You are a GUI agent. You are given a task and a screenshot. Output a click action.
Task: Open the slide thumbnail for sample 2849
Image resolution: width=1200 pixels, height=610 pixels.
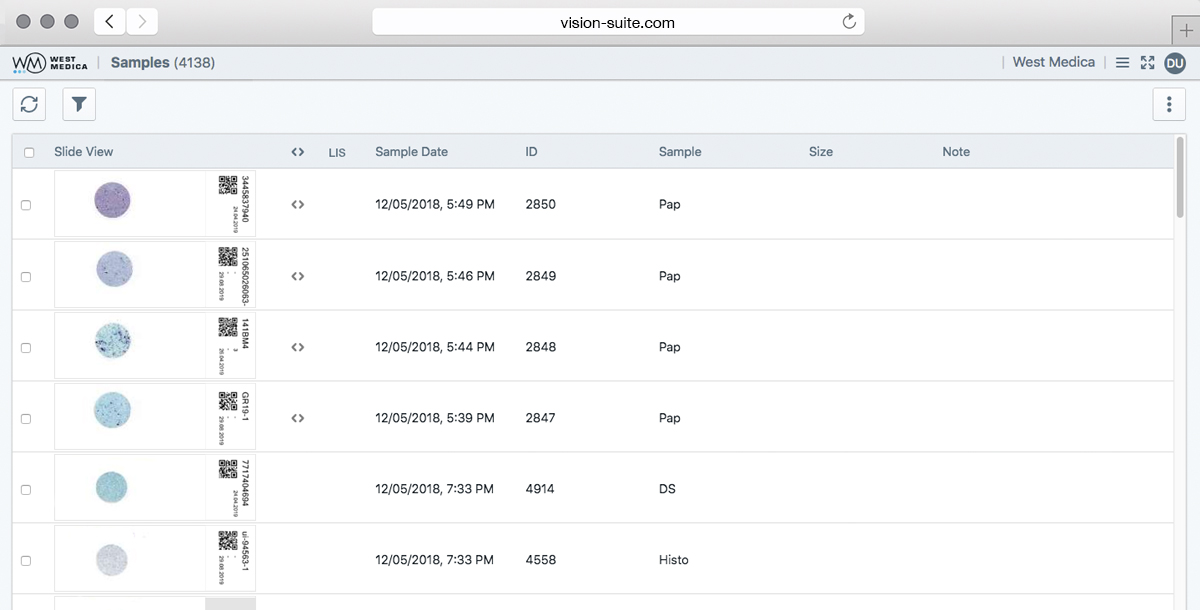click(x=155, y=276)
